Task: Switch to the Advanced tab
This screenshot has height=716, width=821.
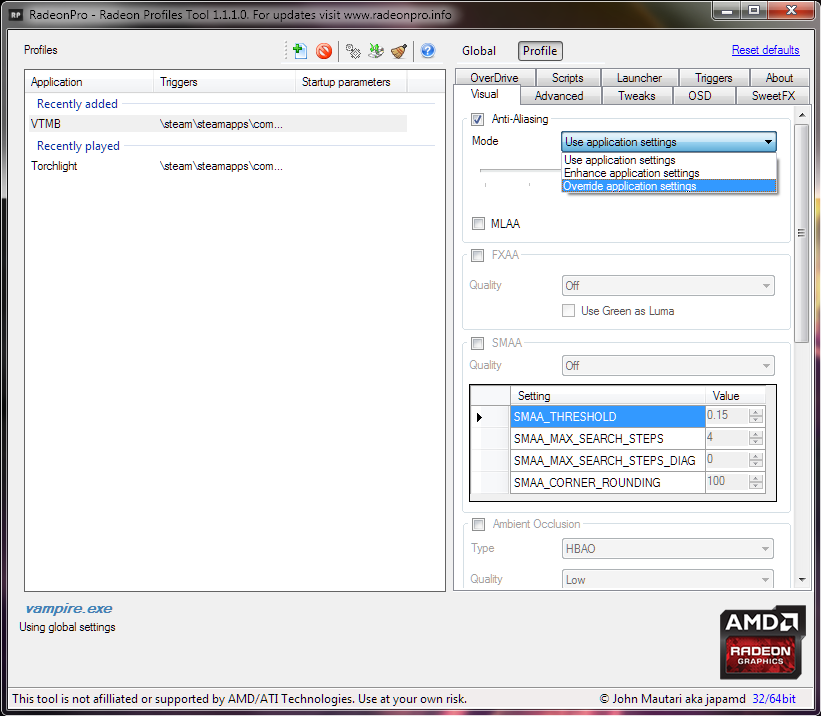Action: pos(559,96)
